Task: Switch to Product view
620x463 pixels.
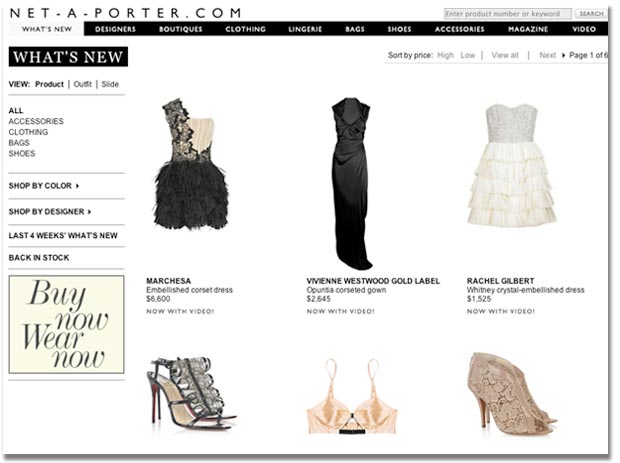Action: pos(49,84)
